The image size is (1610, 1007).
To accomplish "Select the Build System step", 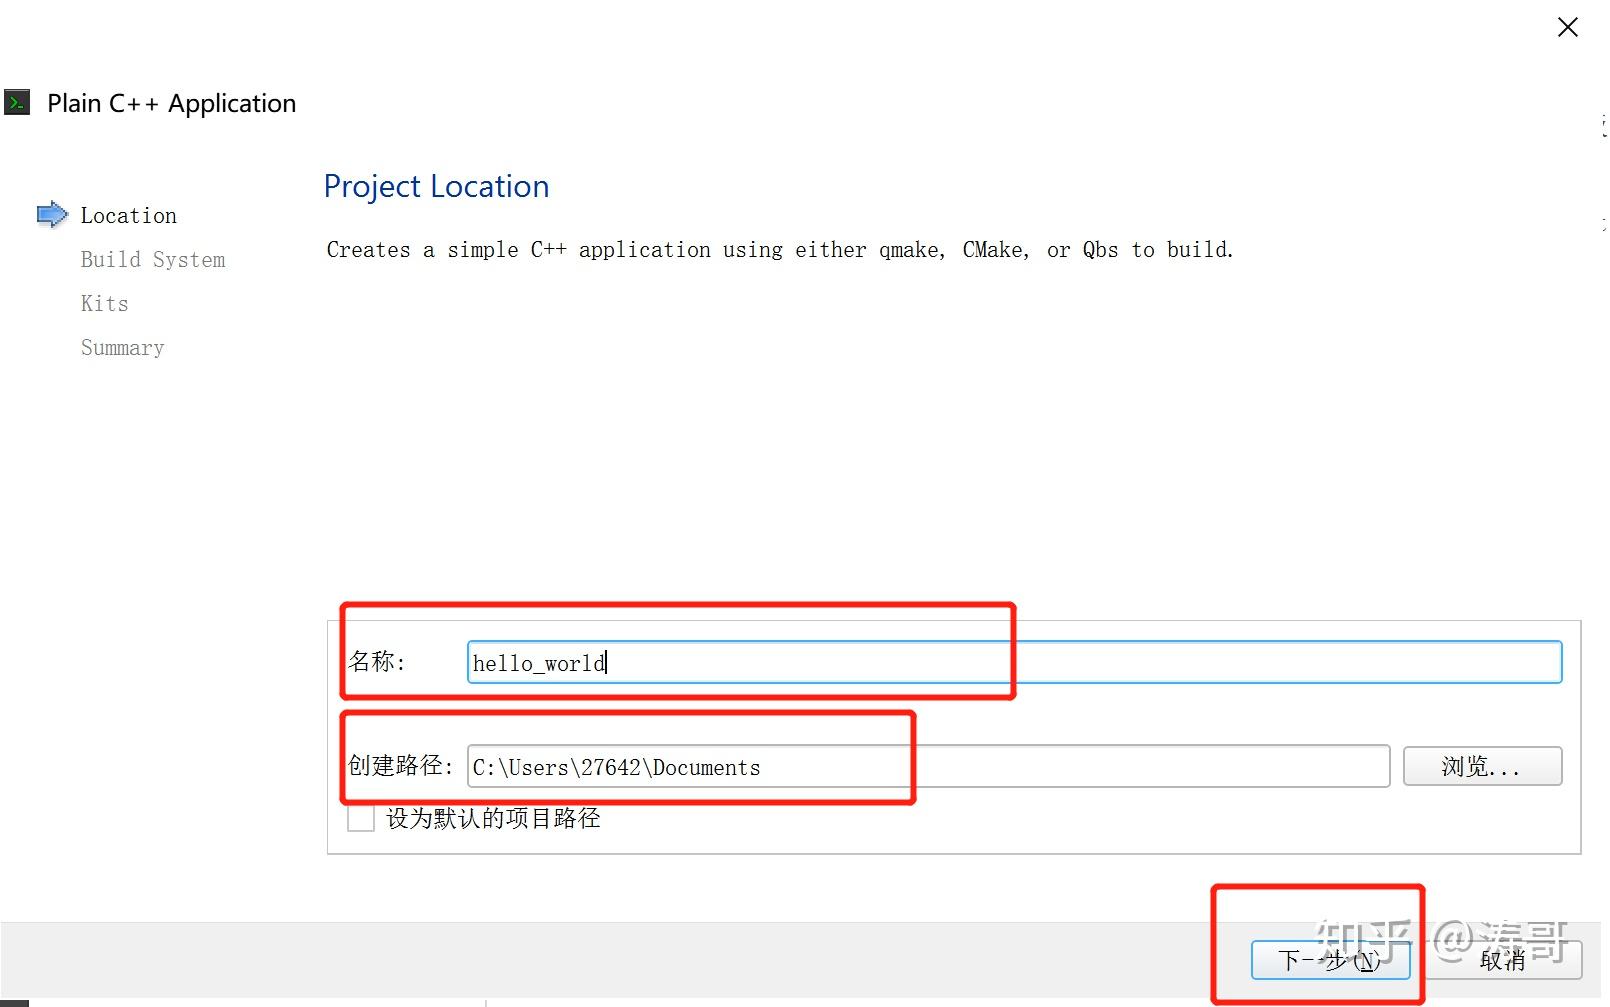I will (152, 259).
